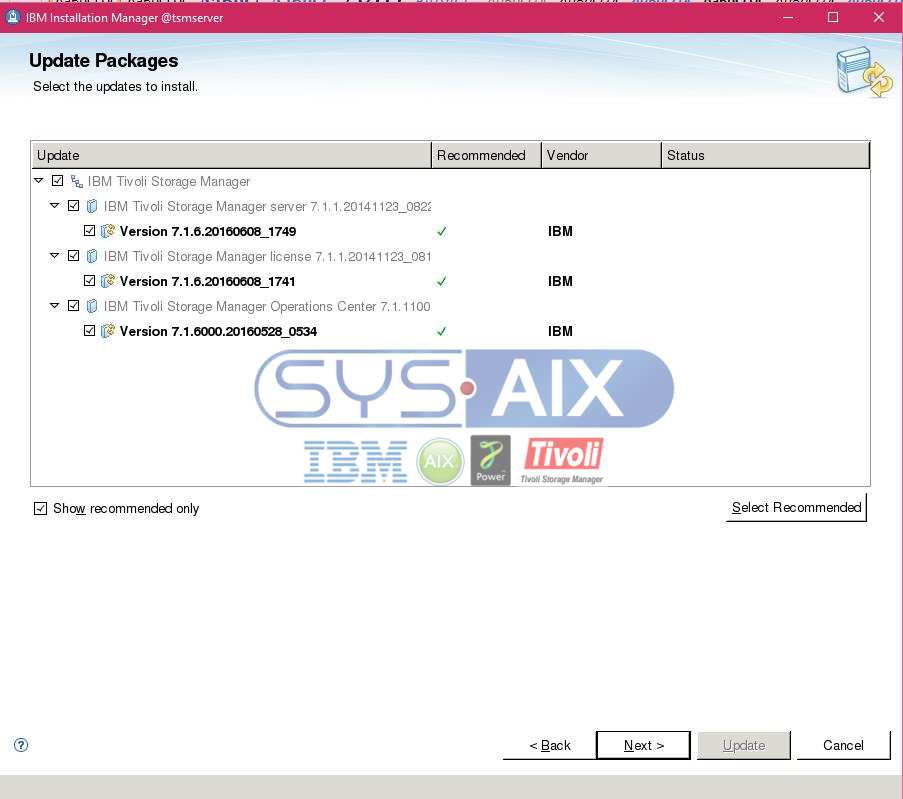Click the help question mark icon
This screenshot has width=903, height=799.
click(21, 745)
